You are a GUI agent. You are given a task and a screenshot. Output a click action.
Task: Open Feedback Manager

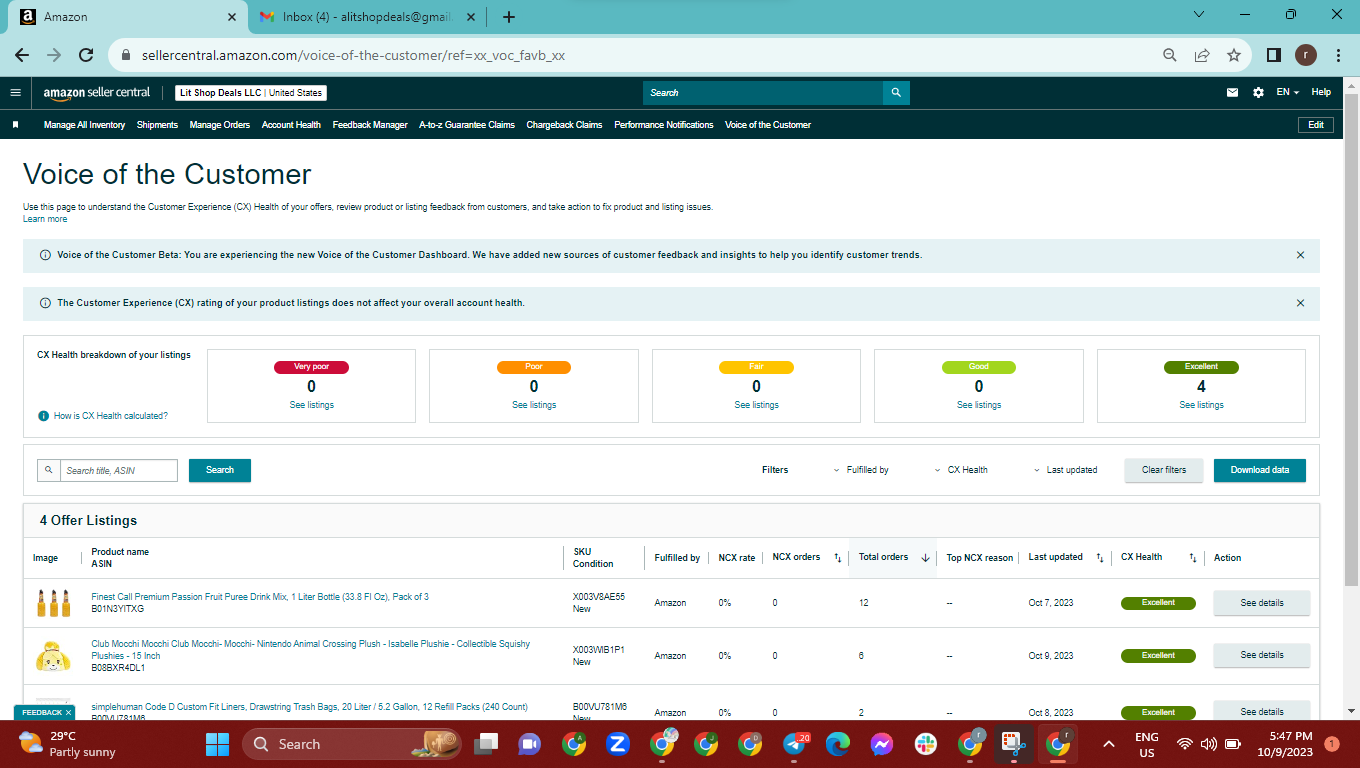click(x=370, y=125)
